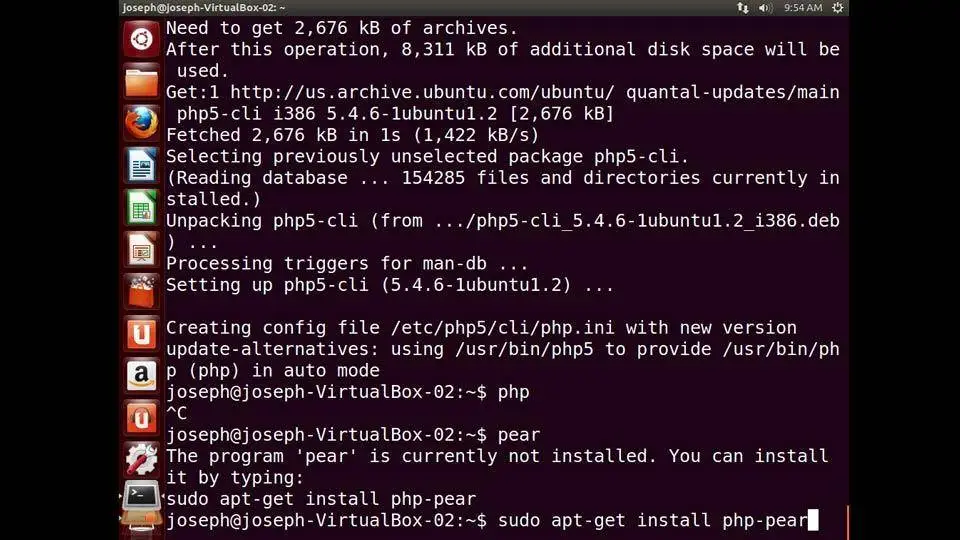Open Ubuntu One launcher icon
Screen dimensions: 960x540
point(141,334)
